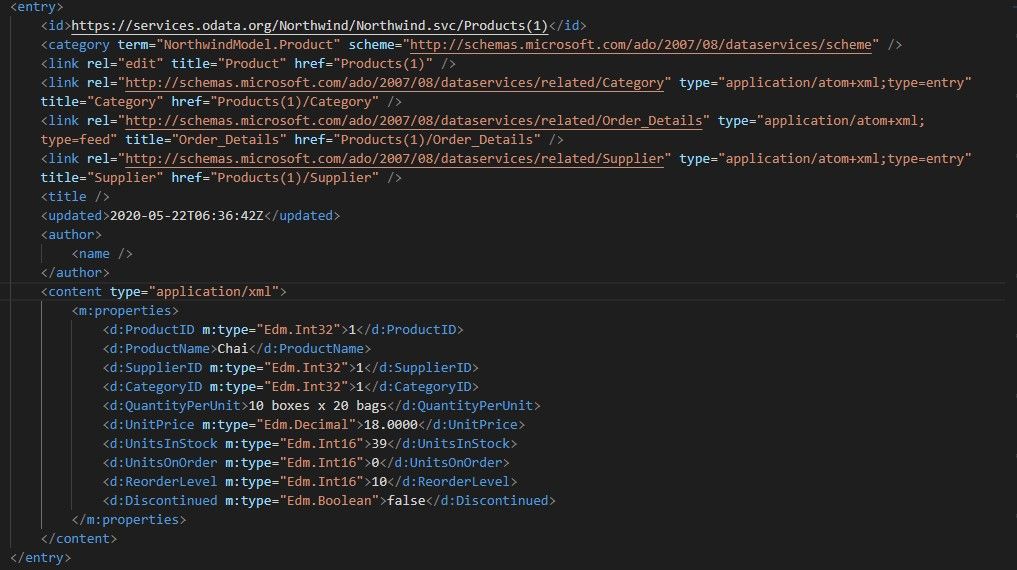This screenshot has height=570, width=1017.
Task: Click the d:CategoryID element line
Action: pos(291,386)
